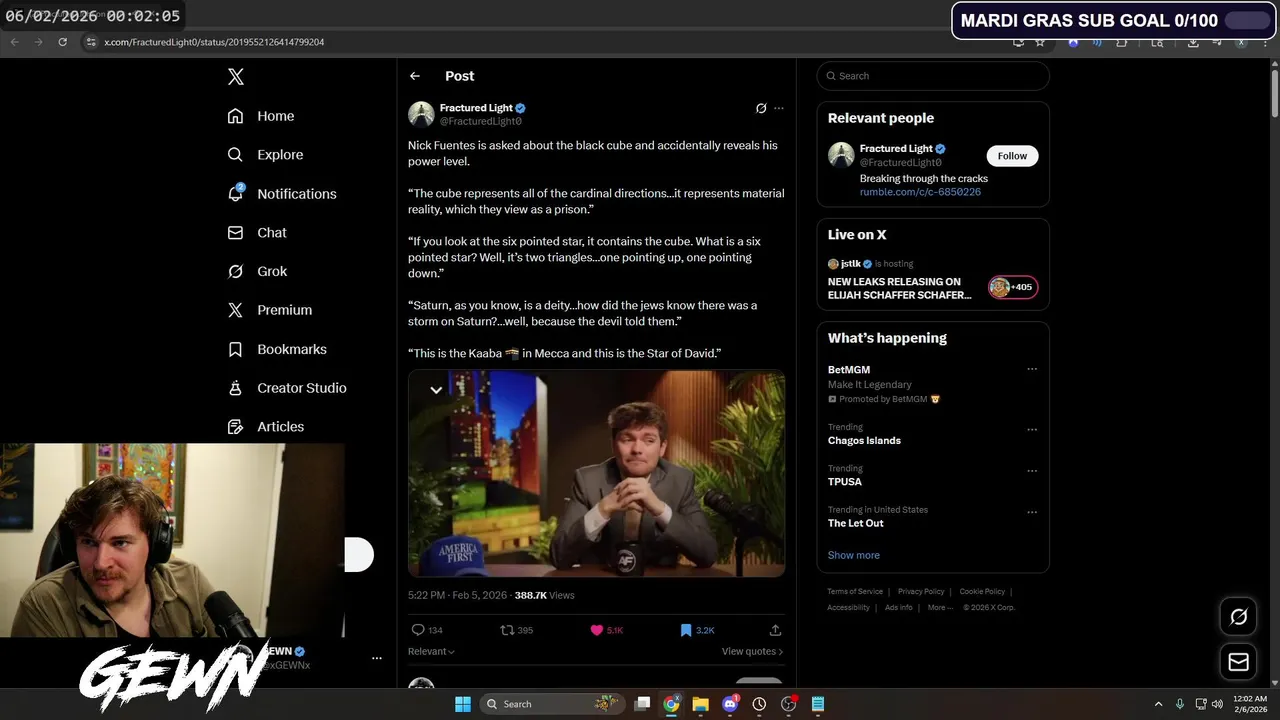1280x720 pixels.
Task: Open Bookmarks in the sidebar
Action: tap(277, 349)
